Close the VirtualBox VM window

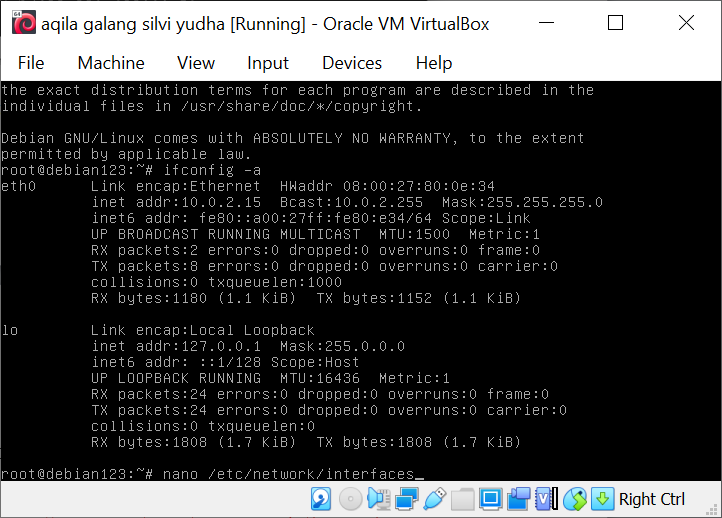coord(686,23)
